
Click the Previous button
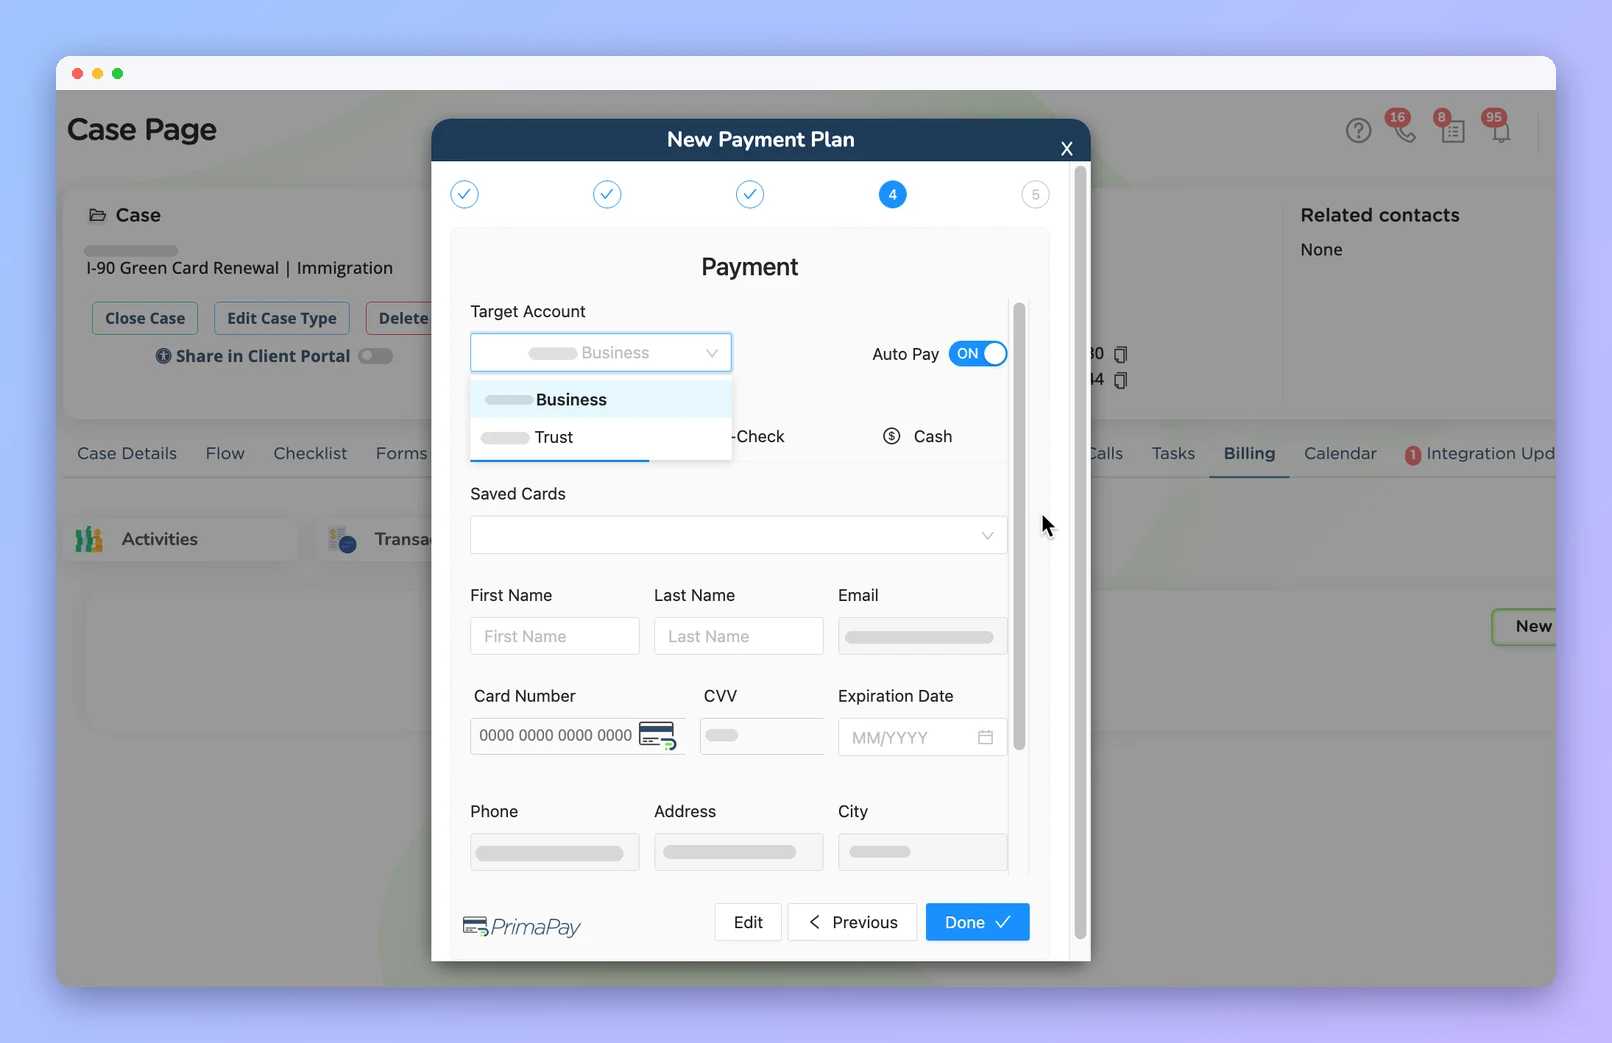(852, 922)
